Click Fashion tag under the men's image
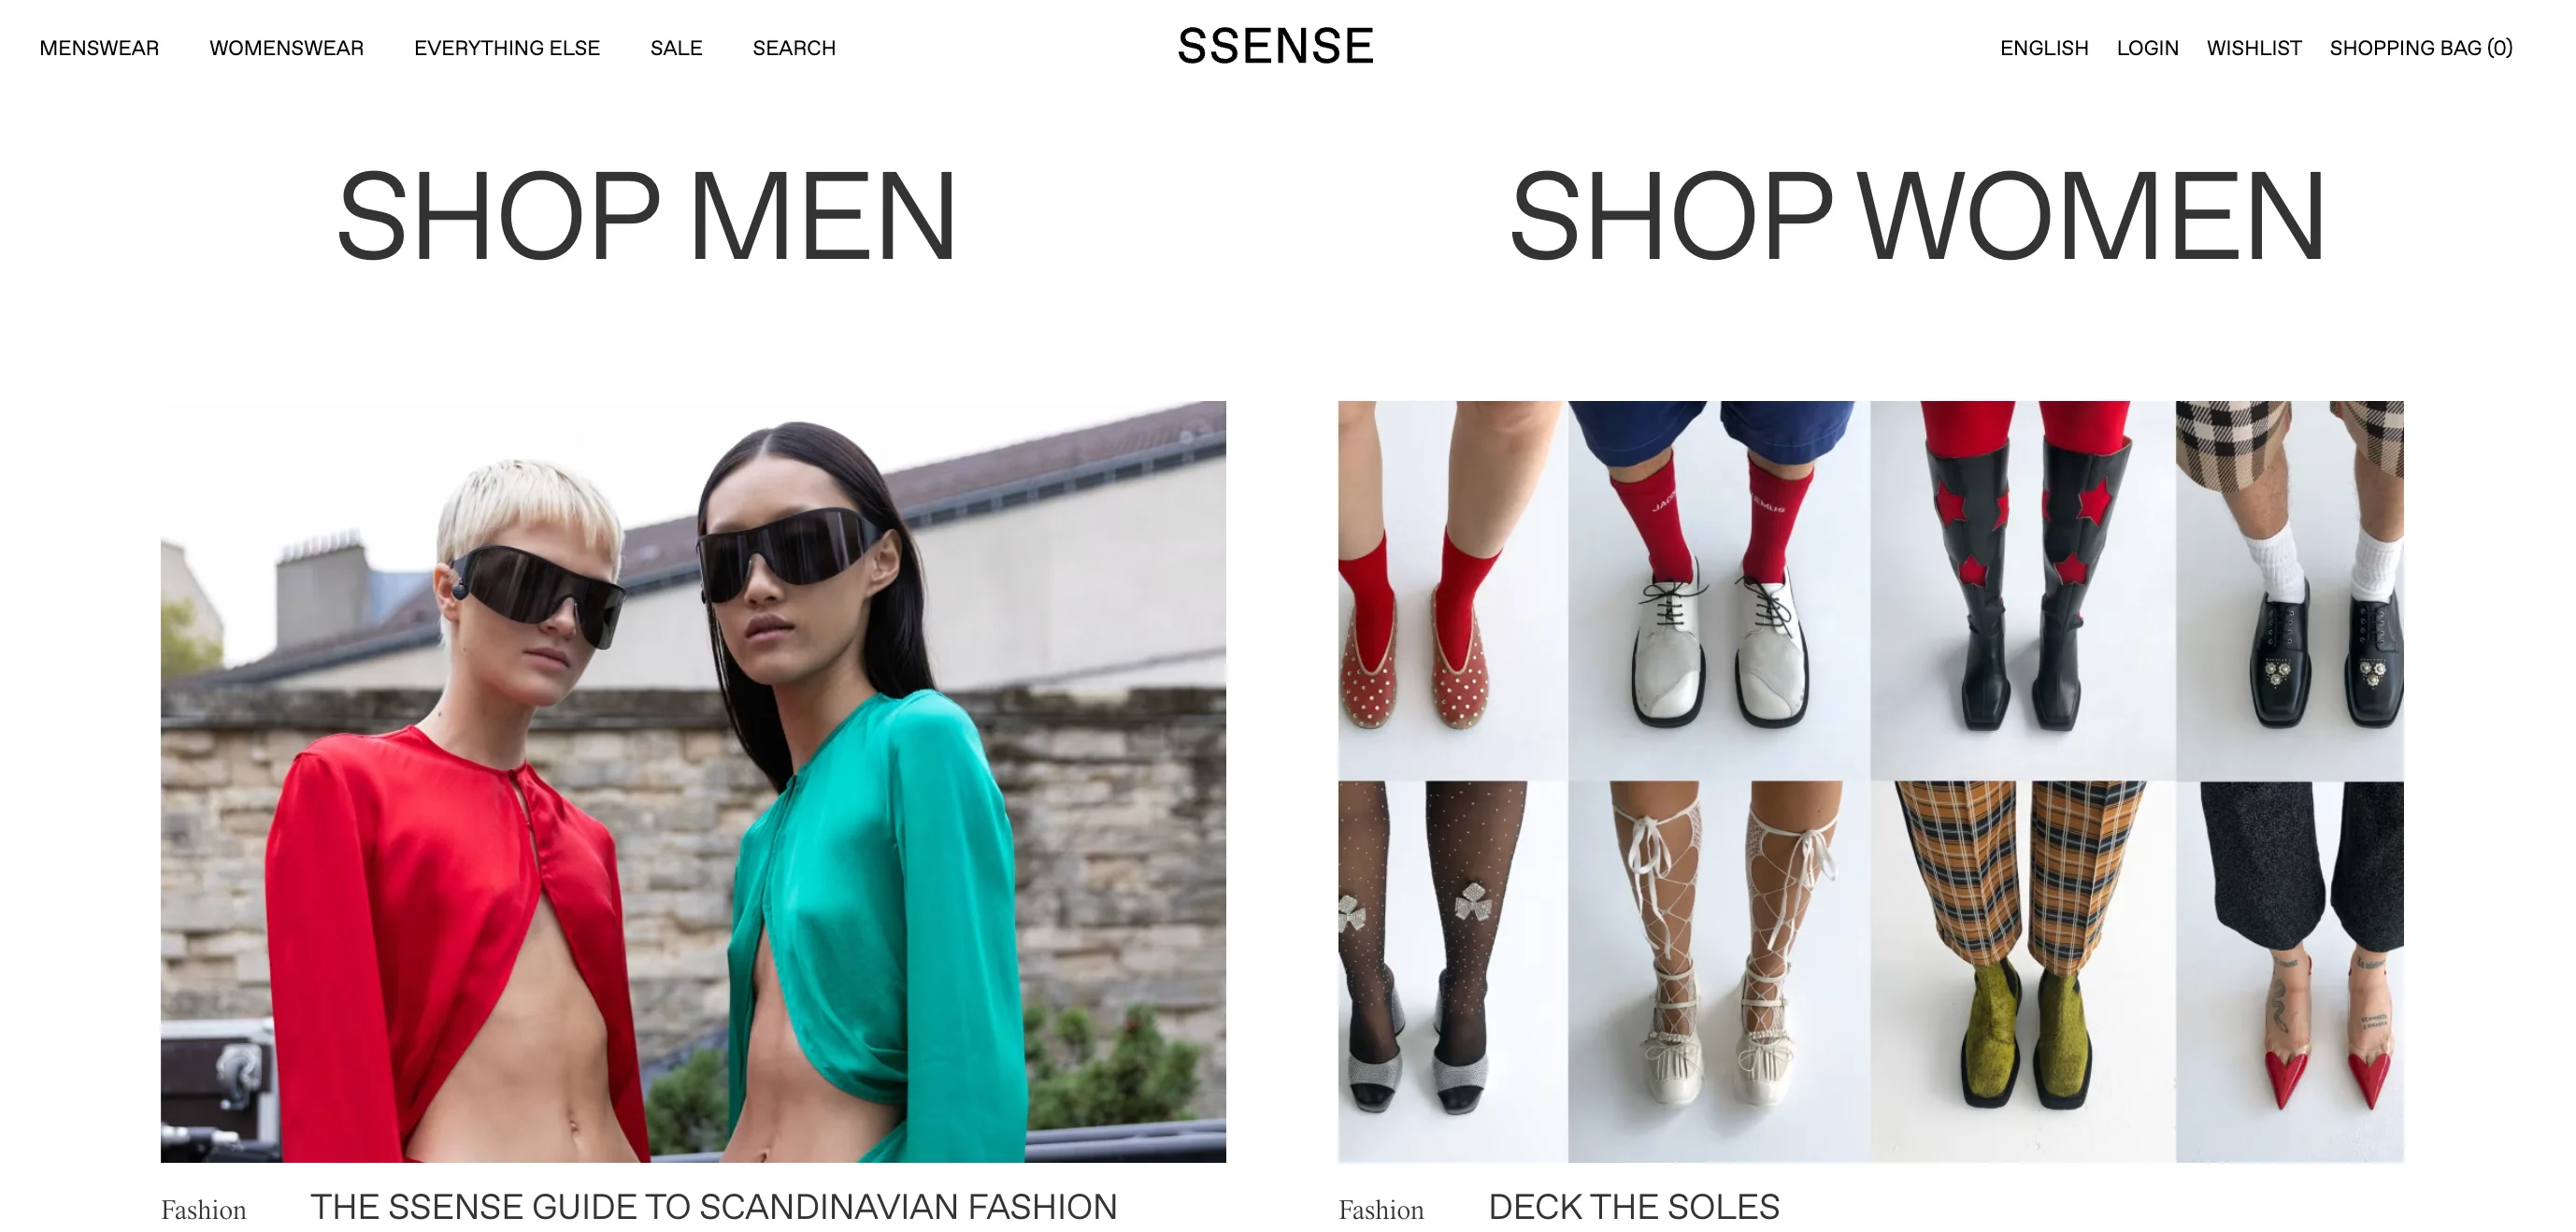2576x1232 pixels. 204,1210
